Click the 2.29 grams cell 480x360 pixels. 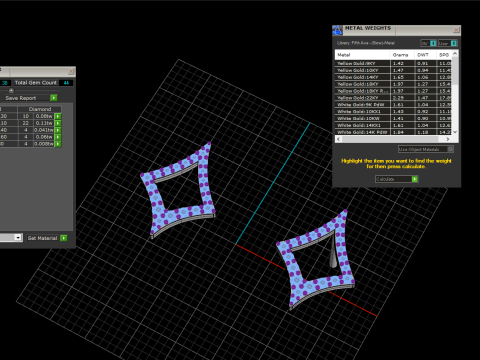pyautogui.click(x=402, y=98)
